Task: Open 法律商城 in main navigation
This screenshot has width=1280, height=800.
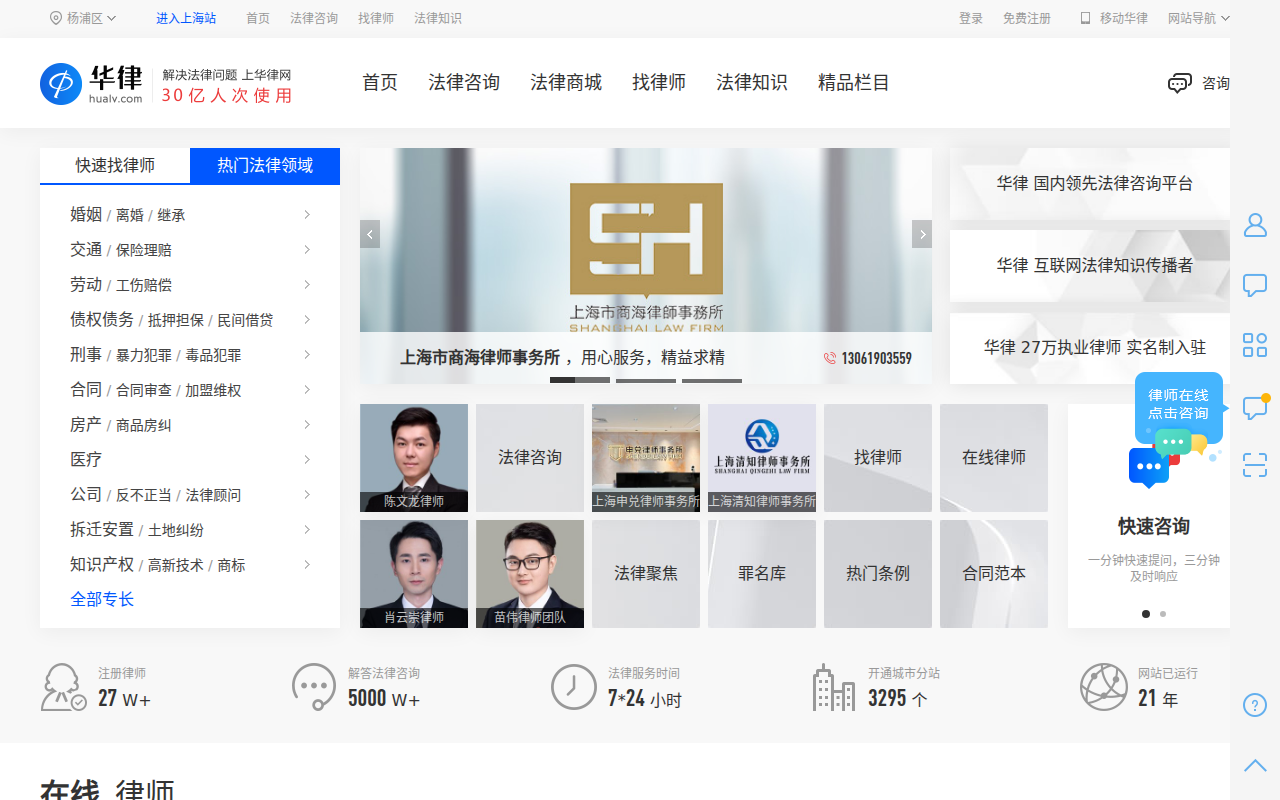Action: [x=566, y=83]
